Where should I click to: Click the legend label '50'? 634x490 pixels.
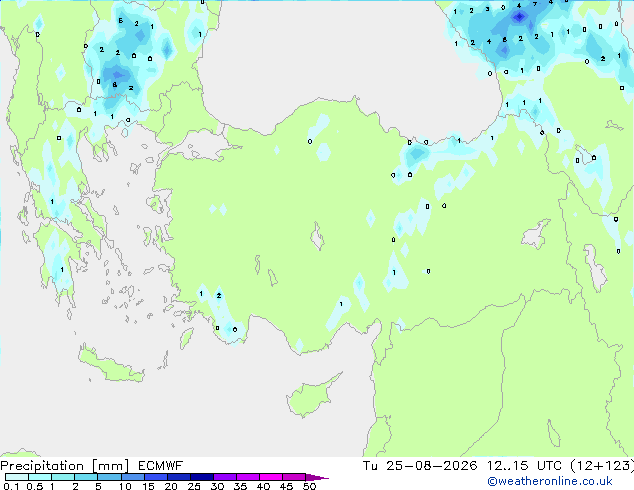coord(309,486)
